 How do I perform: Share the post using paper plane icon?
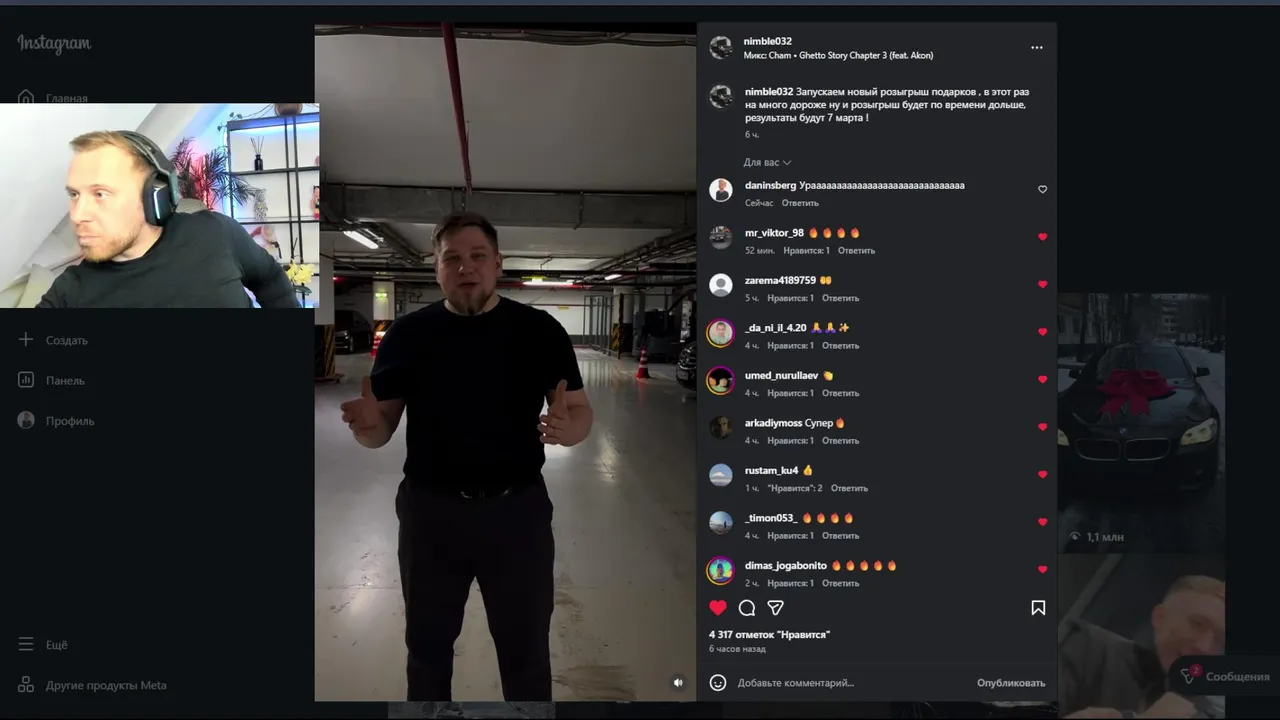pyautogui.click(x=775, y=607)
